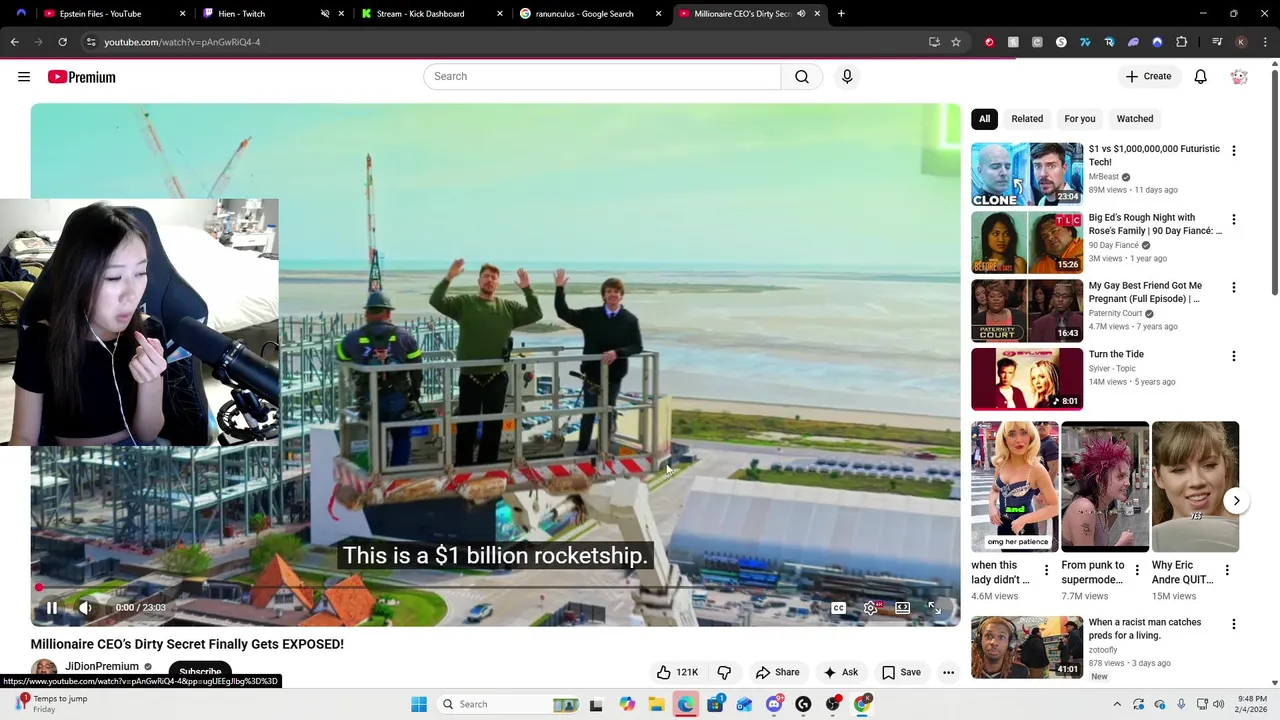Open the Paternity Court video thumbnail
Viewport: 1280px width, 720px height.
[1027, 311]
